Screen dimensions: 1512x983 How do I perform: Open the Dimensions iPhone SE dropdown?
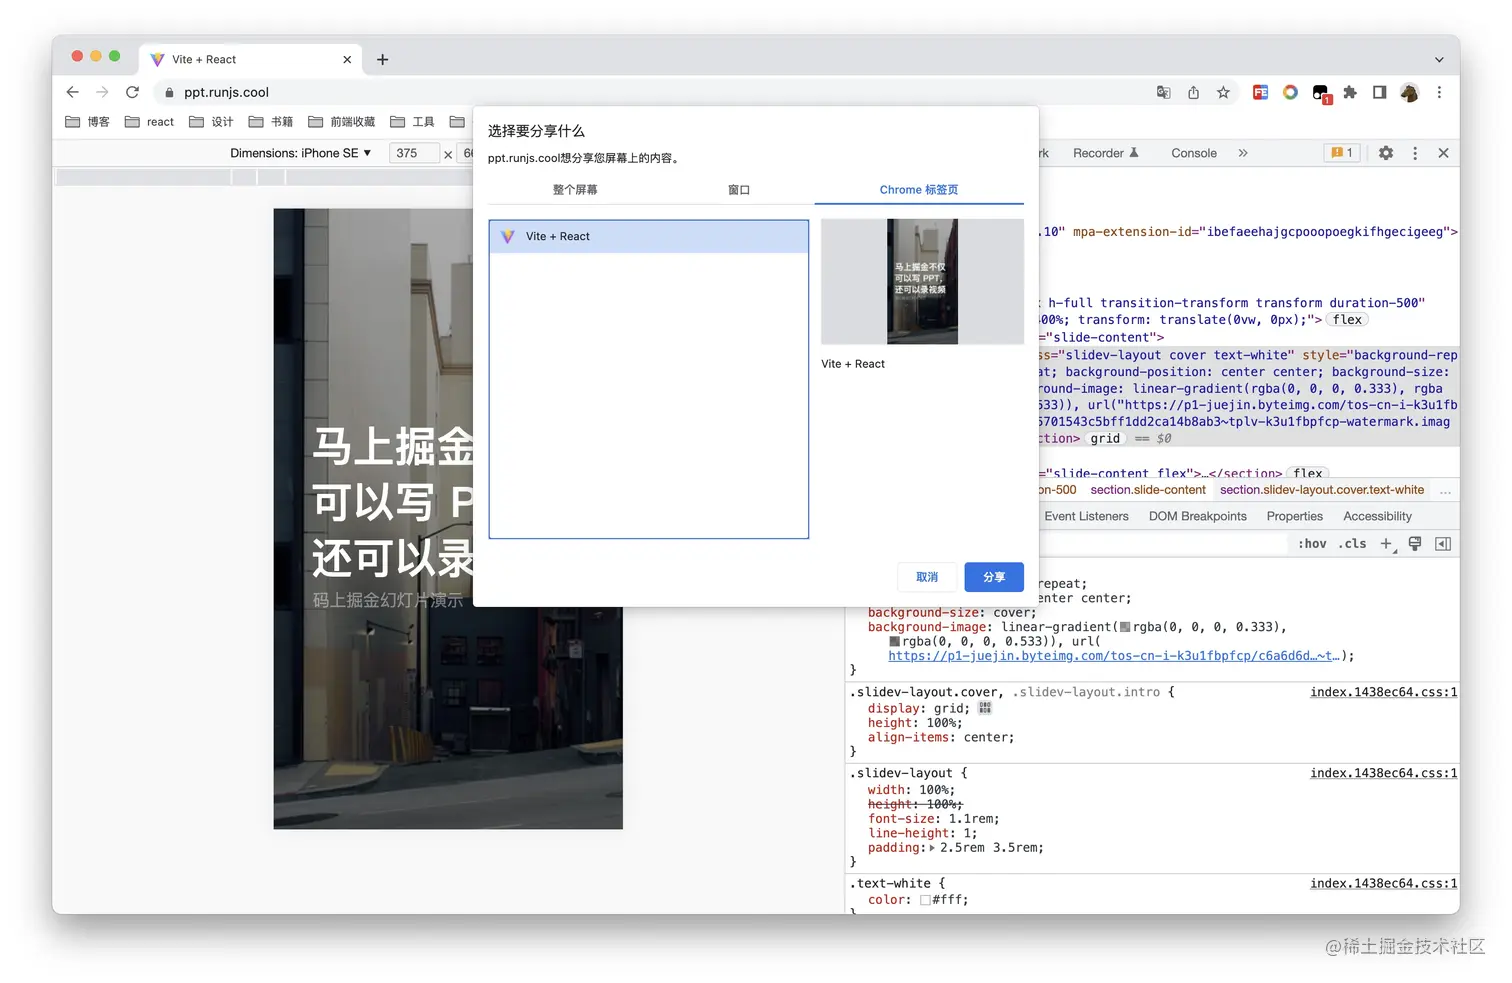[x=300, y=153]
